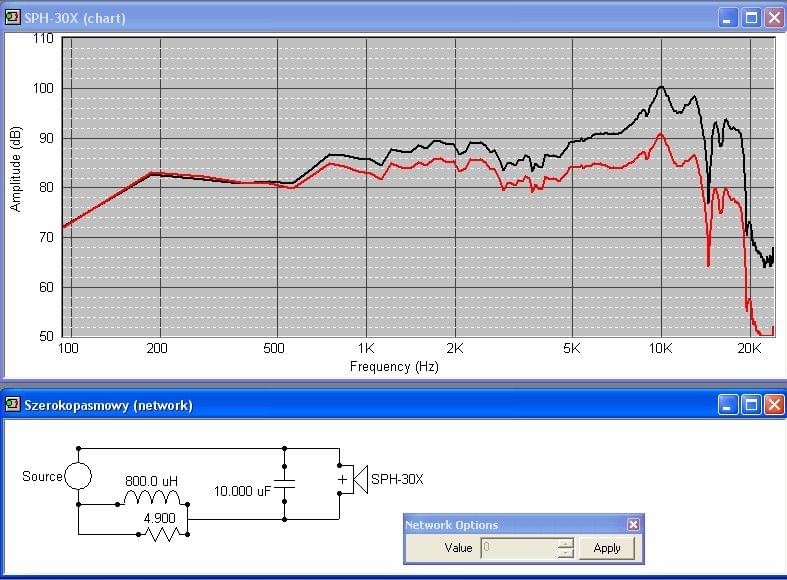
Task: Increase Value with the spinner up arrow
Action: (565, 543)
